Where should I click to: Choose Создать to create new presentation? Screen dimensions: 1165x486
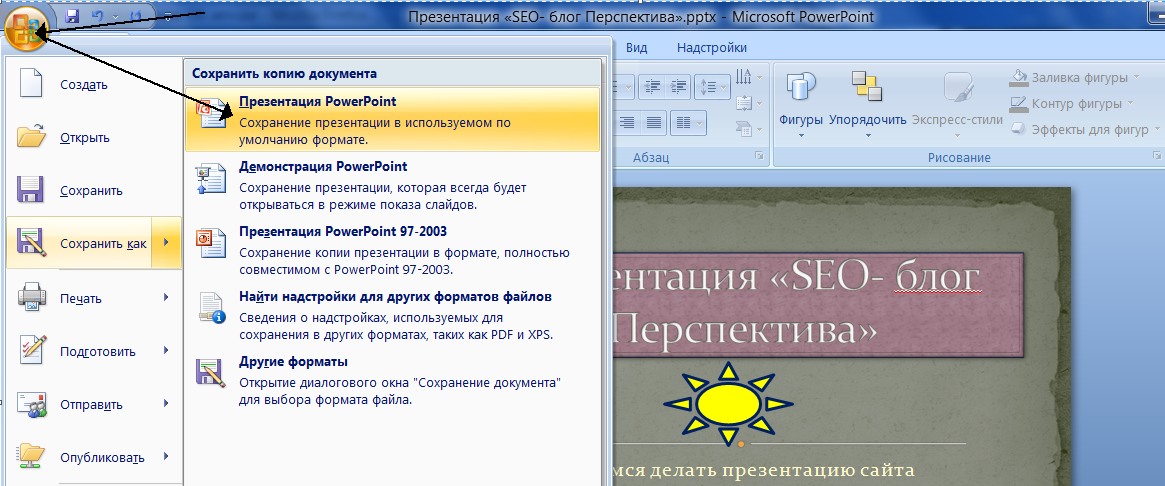(93, 84)
